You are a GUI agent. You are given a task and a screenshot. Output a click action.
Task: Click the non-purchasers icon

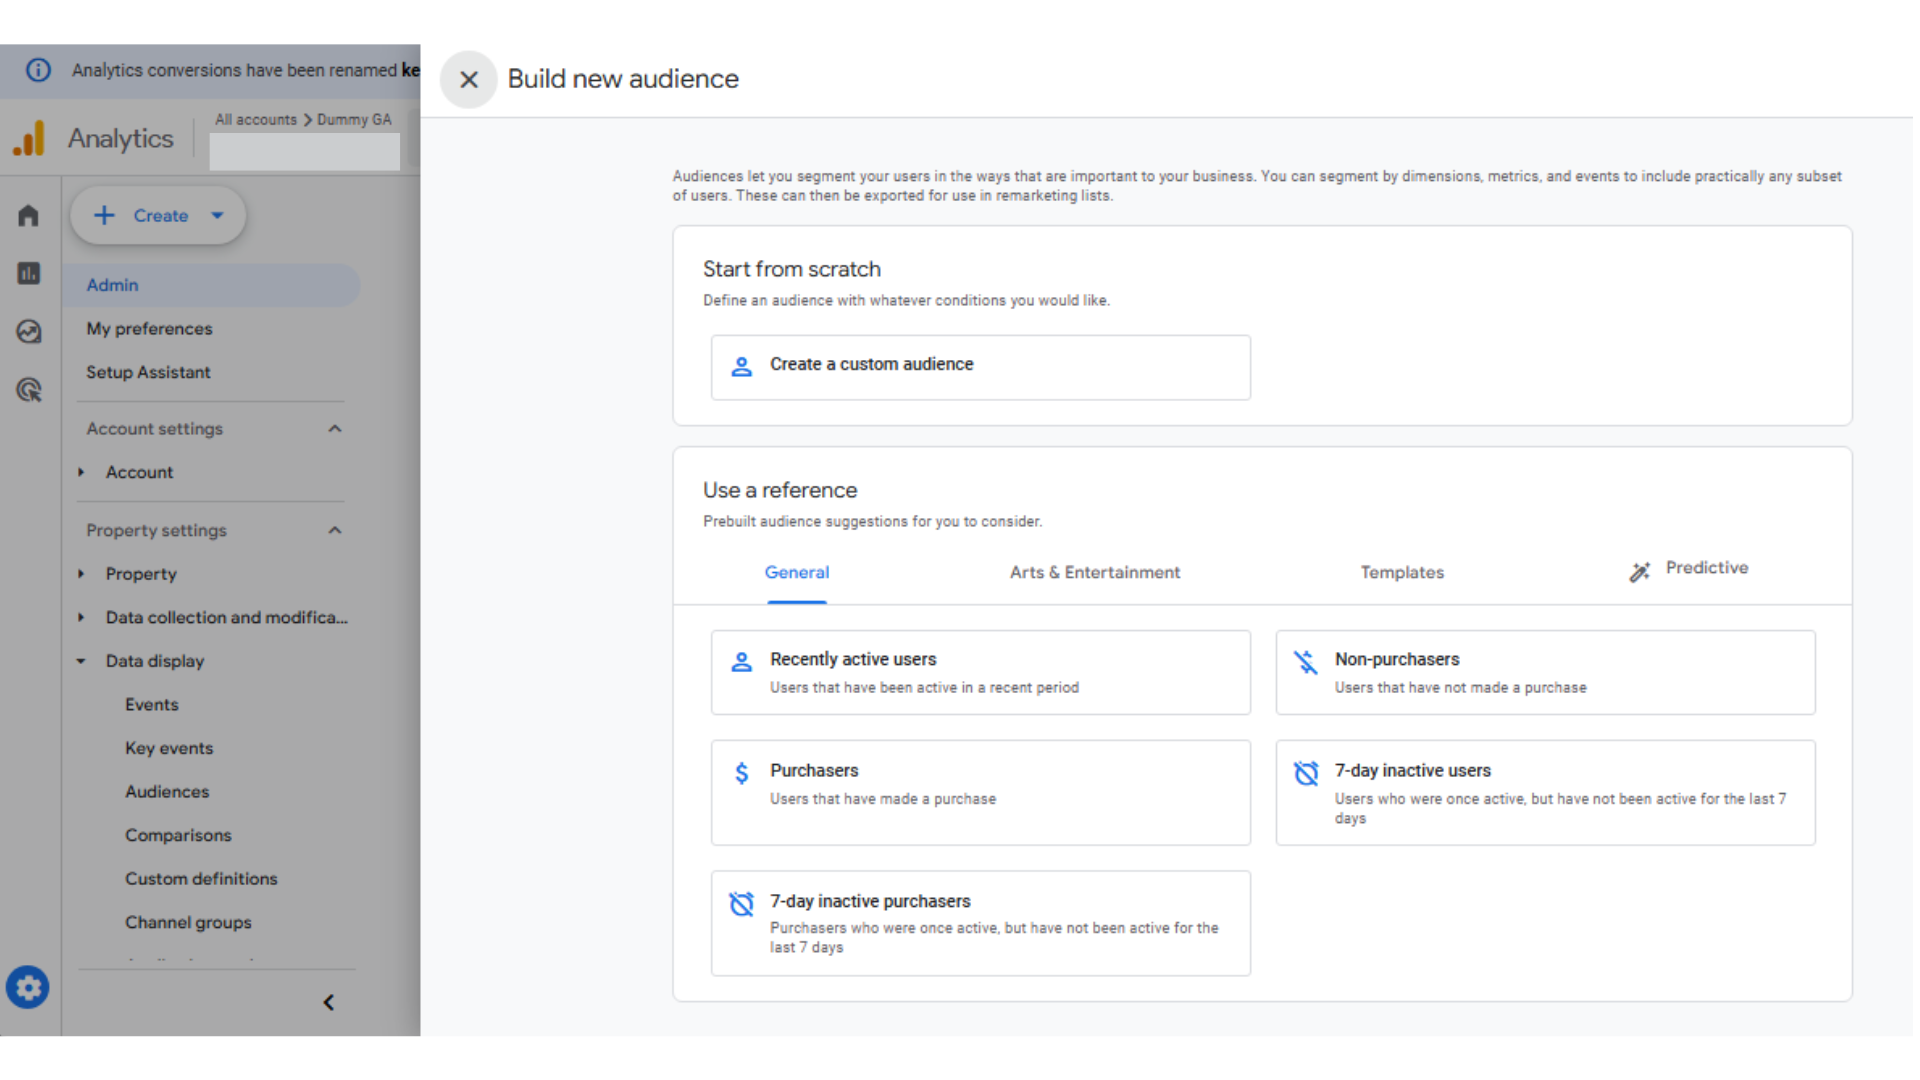tap(1305, 659)
